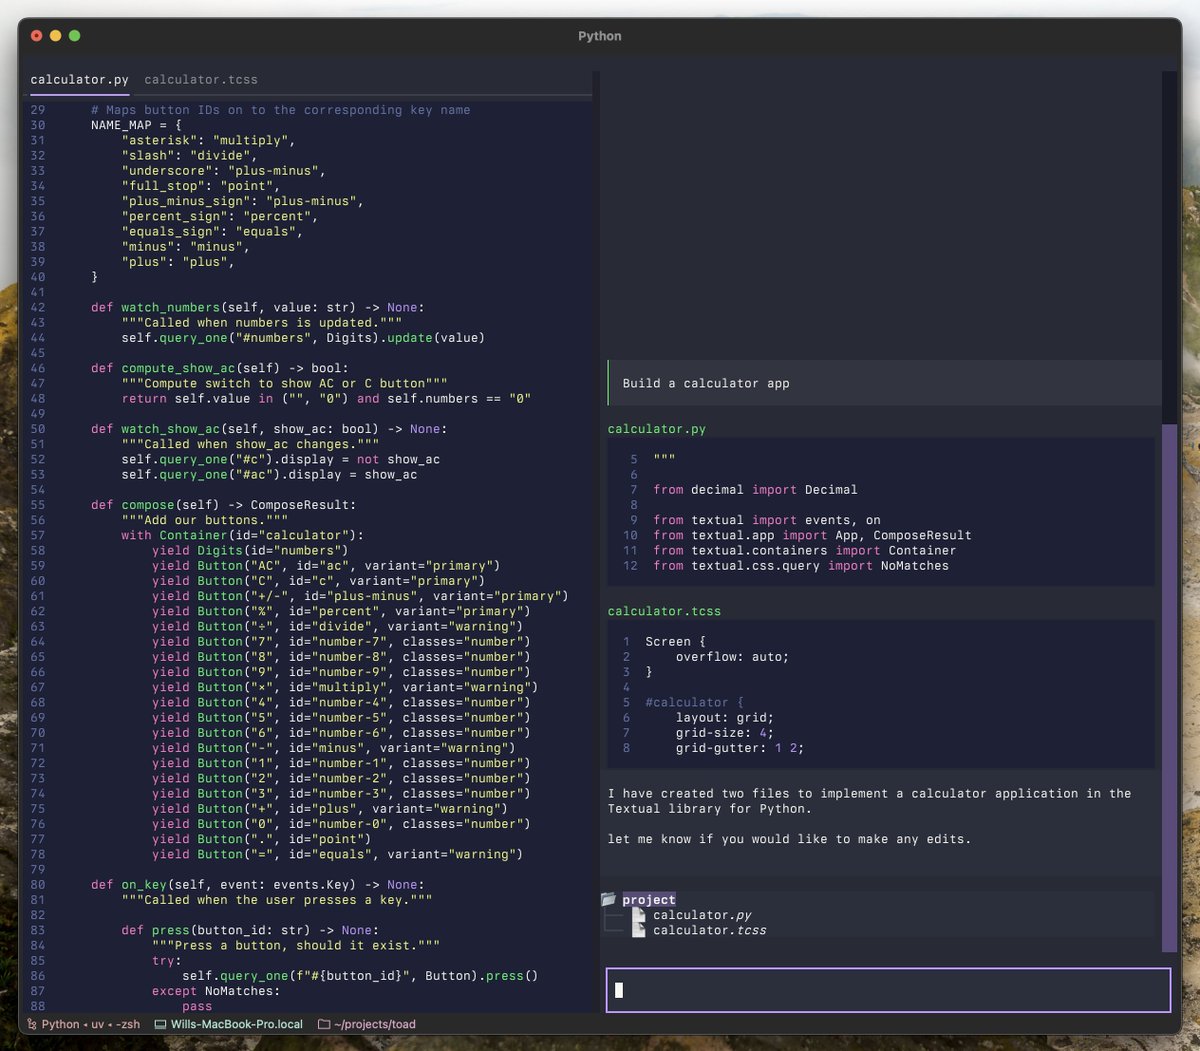Viewport: 1200px width, 1051px height.
Task: Click Wills-MacBook-Pro.local in the status bar
Action: pyautogui.click(x=237, y=1024)
